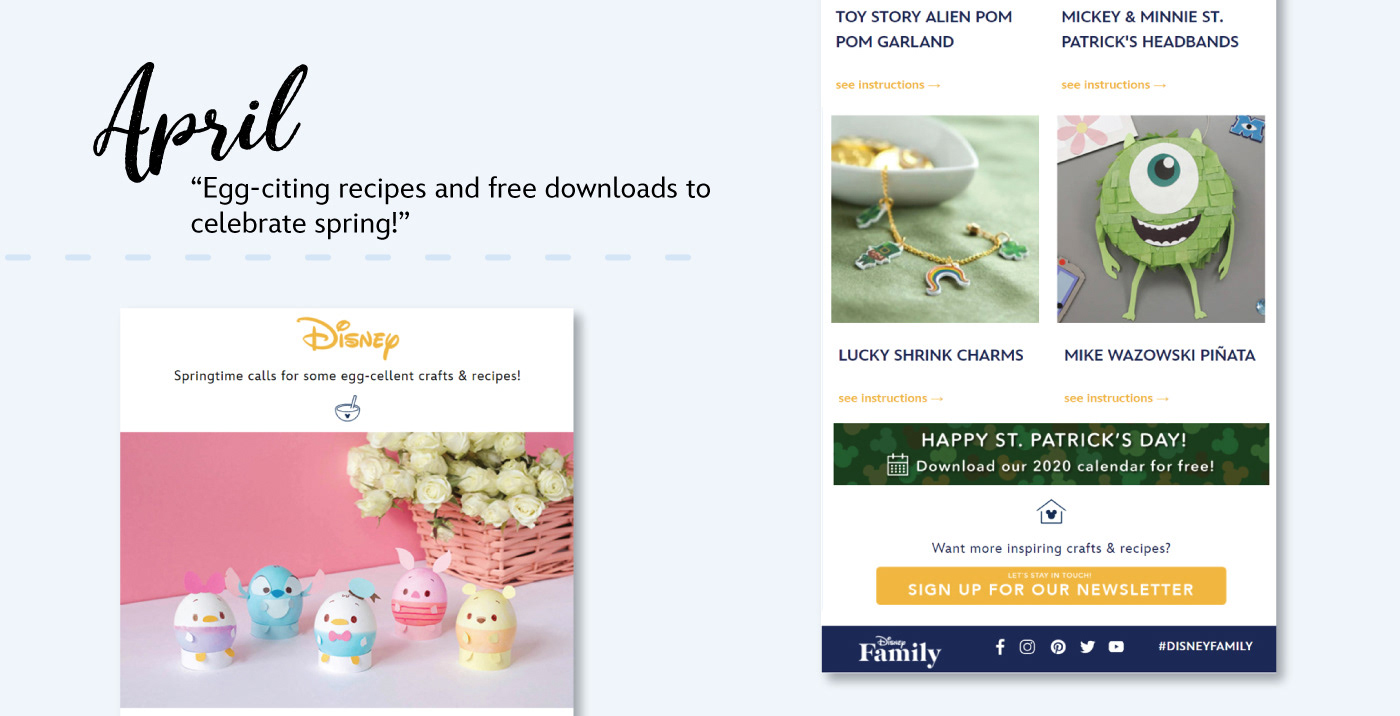Open the Lucky Shrink Charms bracelet photo

[x=935, y=219]
